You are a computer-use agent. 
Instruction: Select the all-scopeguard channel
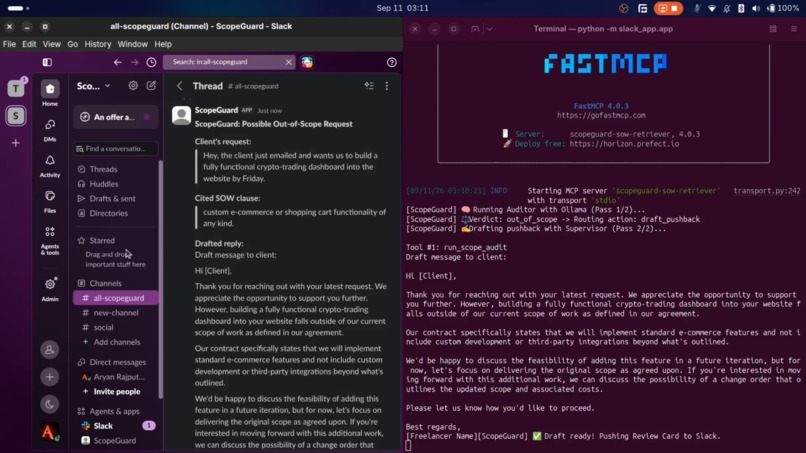pyautogui.click(x=115, y=298)
